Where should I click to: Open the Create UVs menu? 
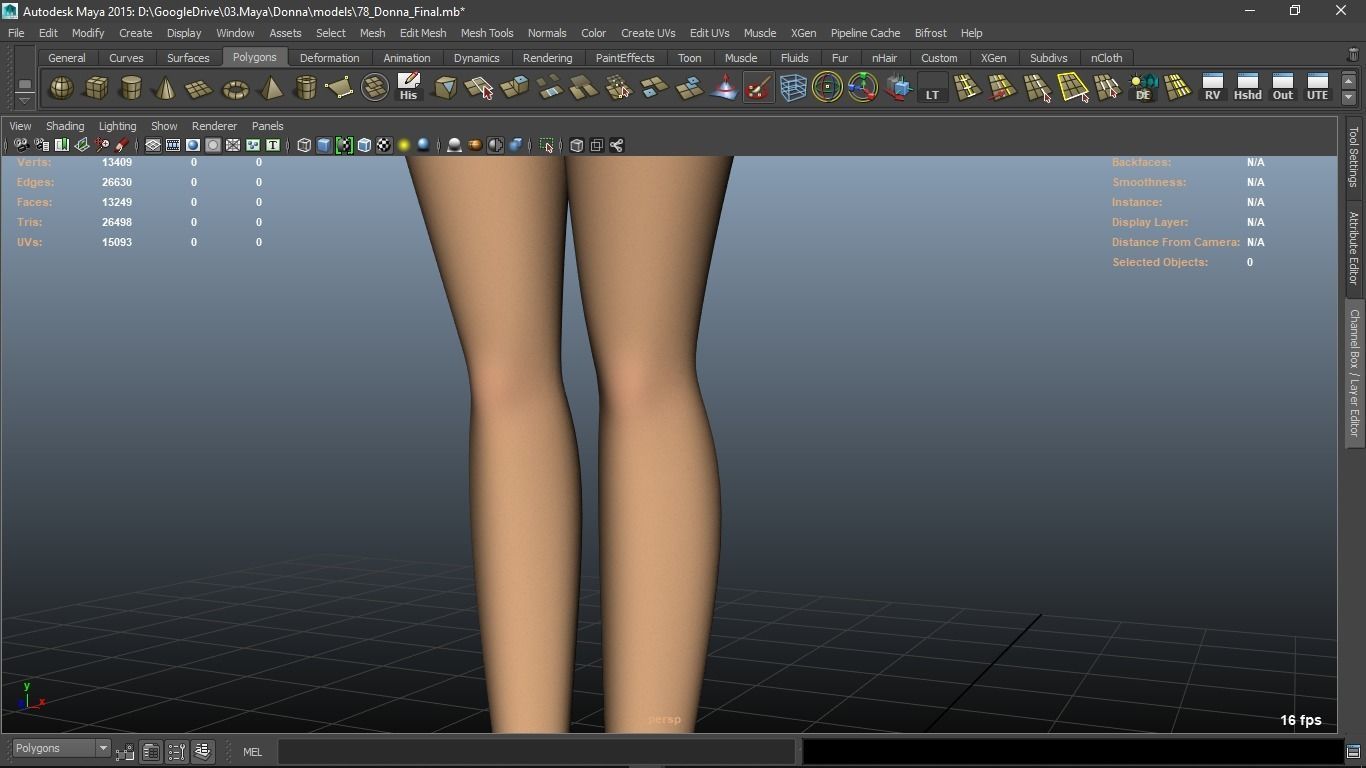(x=648, y=33)
